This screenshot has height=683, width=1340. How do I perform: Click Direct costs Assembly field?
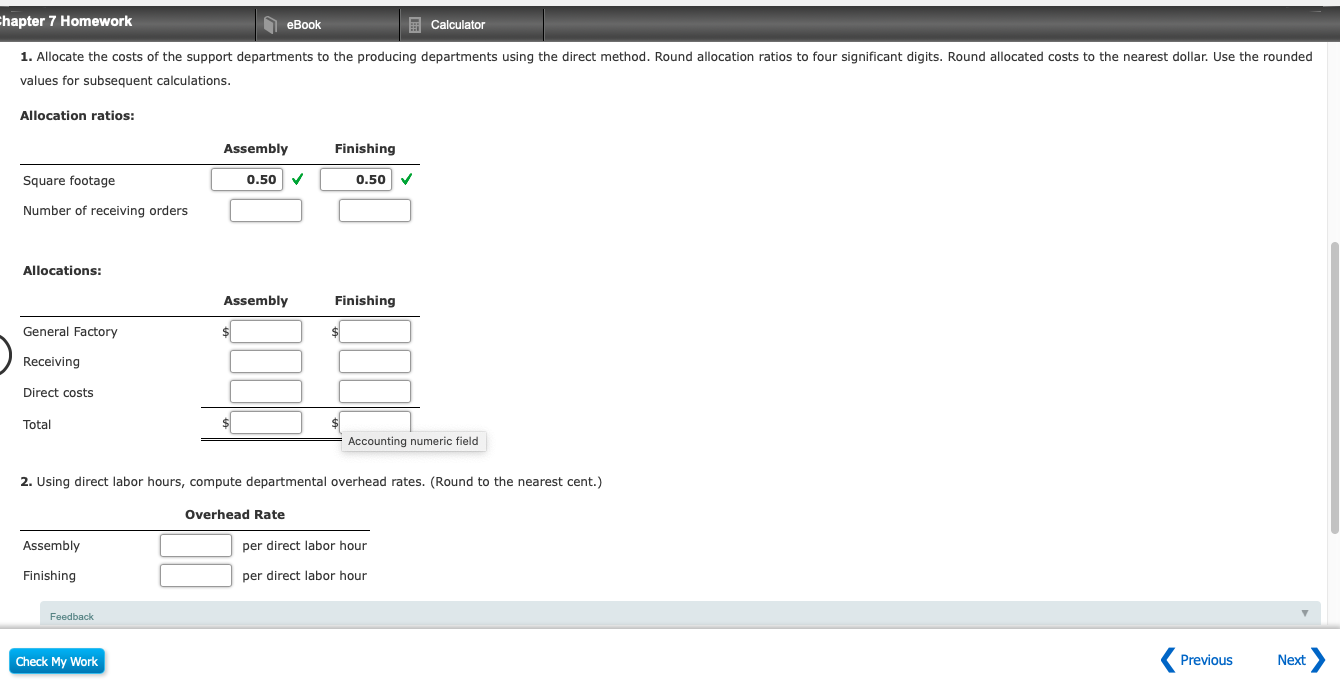(x=266, y=391)
